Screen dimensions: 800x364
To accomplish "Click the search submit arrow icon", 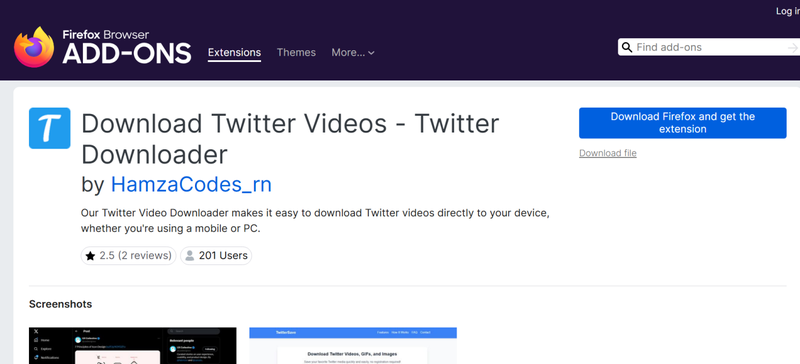I will coord(792,47).
